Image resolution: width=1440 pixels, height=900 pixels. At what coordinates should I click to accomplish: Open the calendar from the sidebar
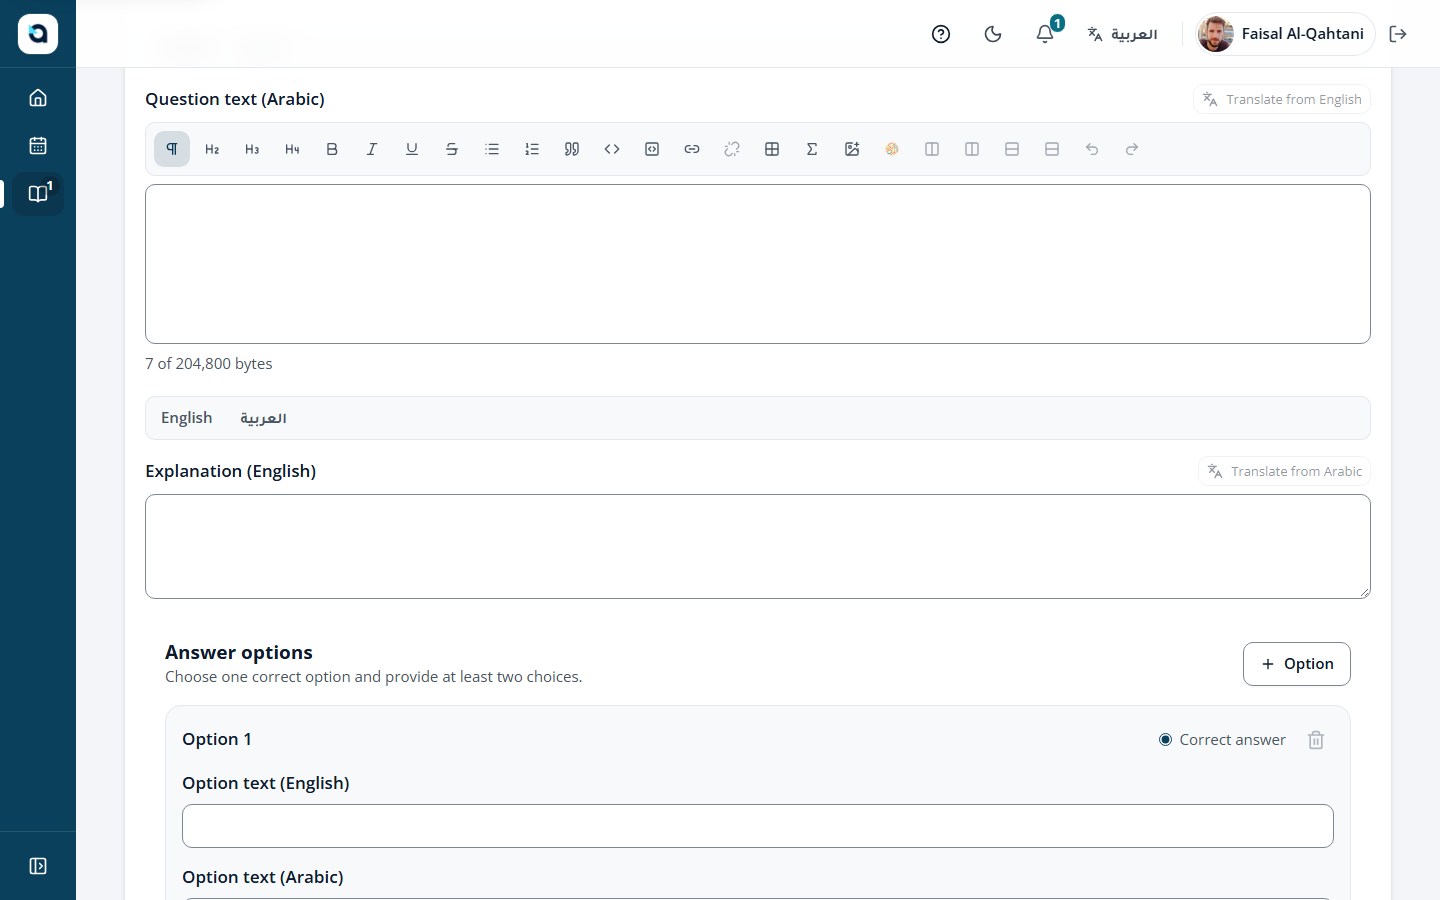click(38, 146)
